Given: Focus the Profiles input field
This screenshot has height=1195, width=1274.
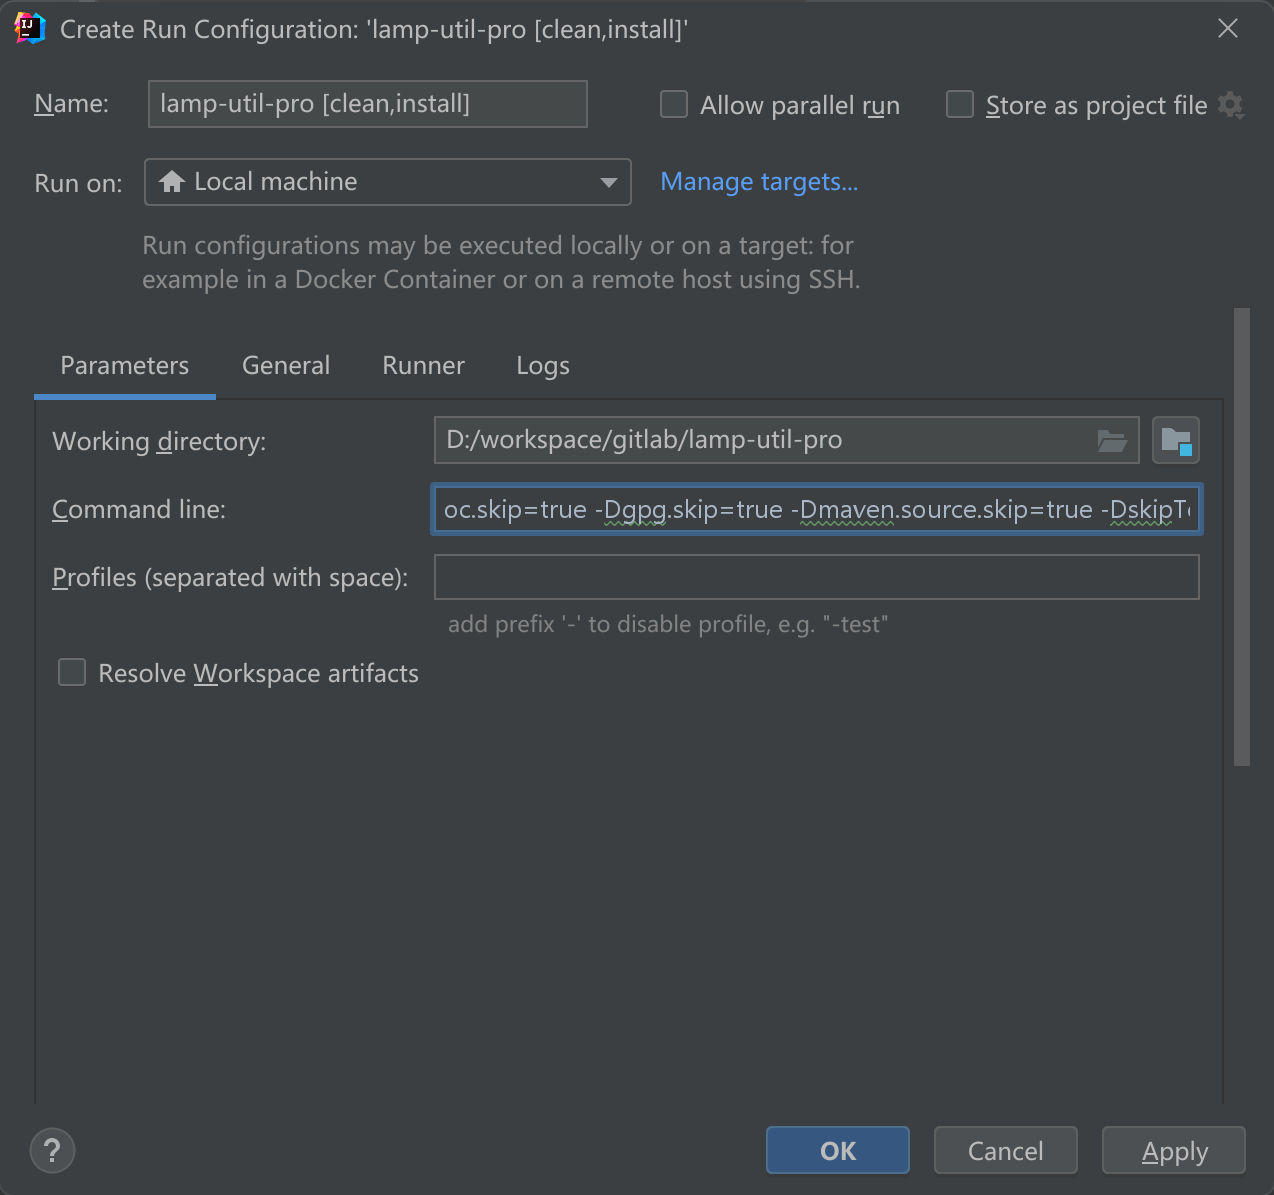Looking at the screenshot, I should (x=816, y=578).
